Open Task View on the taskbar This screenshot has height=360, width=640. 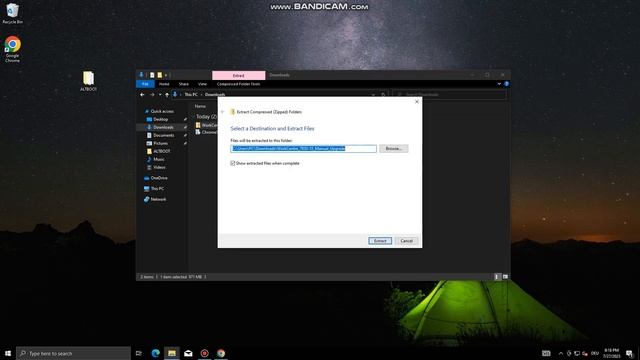coord(139,353)
